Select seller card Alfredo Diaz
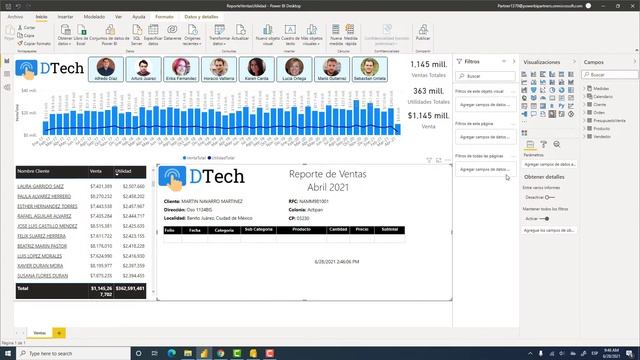 [x=106, y=69]
